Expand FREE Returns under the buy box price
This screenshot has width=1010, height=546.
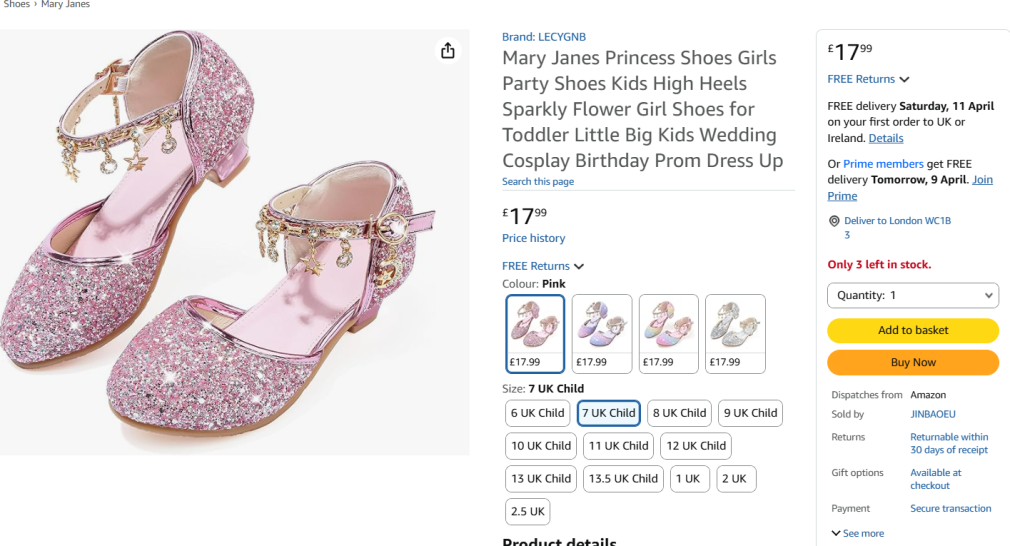tap(868, 79)
